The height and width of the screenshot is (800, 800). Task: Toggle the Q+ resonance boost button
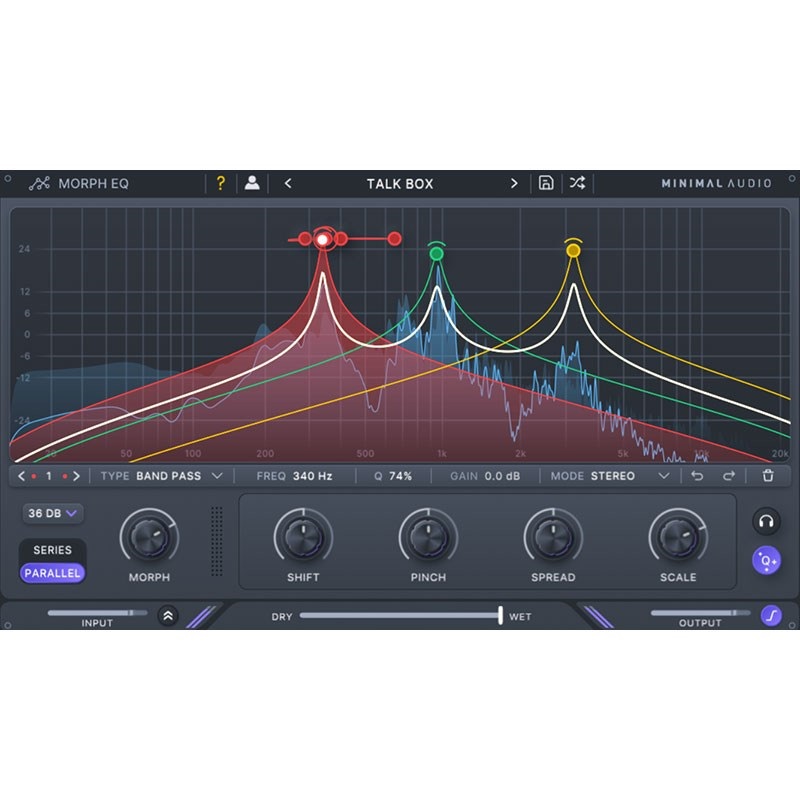(766, 560)
